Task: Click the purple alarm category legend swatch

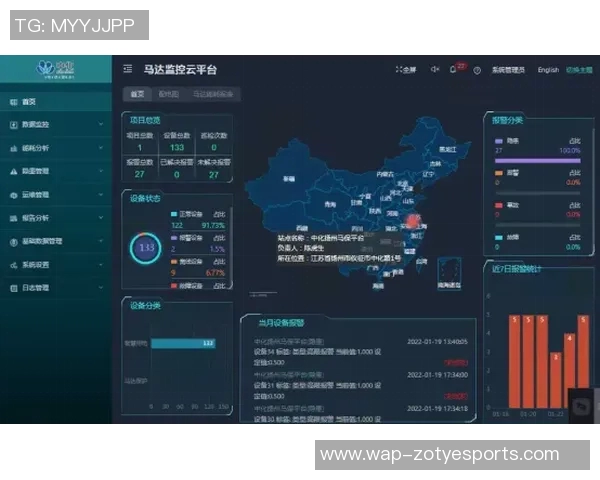Action: pos(499,141)
